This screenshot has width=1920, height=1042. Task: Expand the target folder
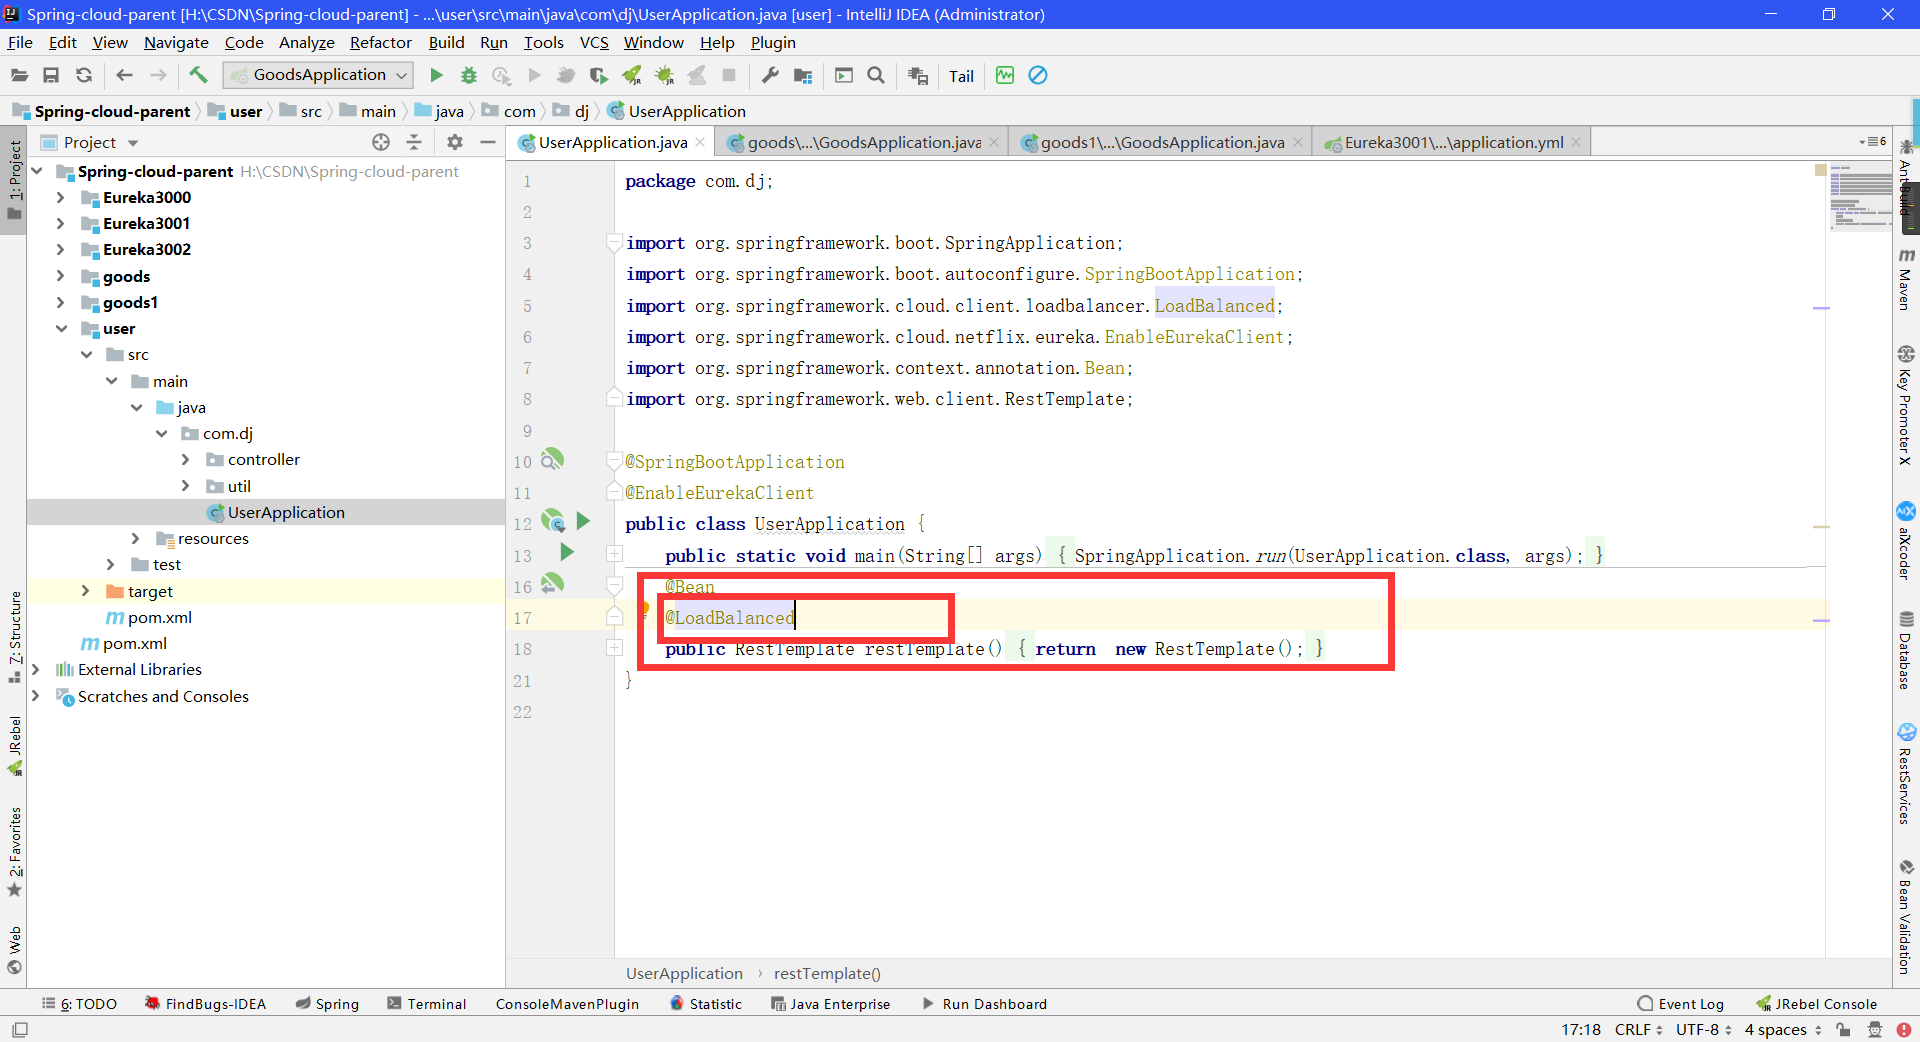click(x=85, y=591)
